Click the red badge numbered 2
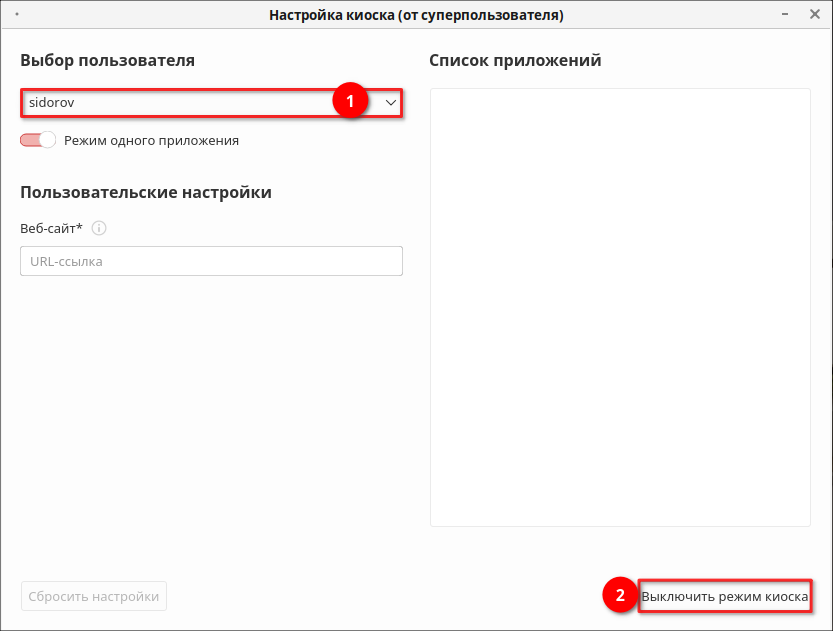 [620, 596]
